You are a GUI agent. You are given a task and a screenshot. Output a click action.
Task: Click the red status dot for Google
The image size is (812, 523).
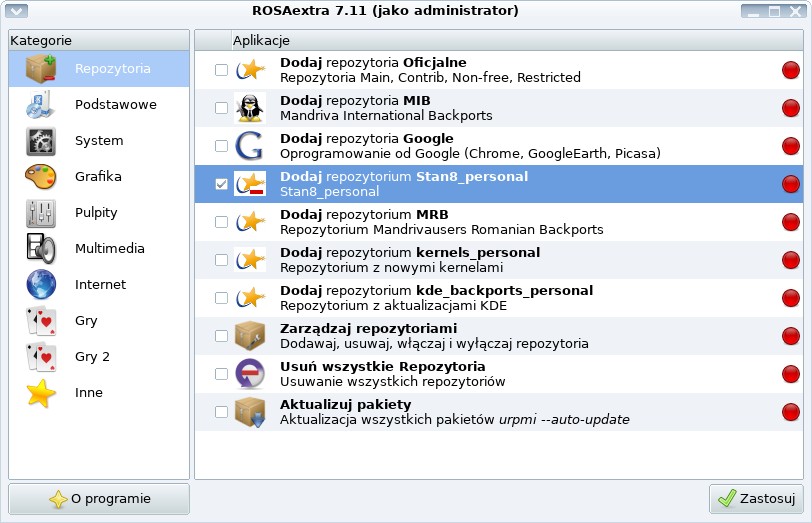(x=791, y=146)
